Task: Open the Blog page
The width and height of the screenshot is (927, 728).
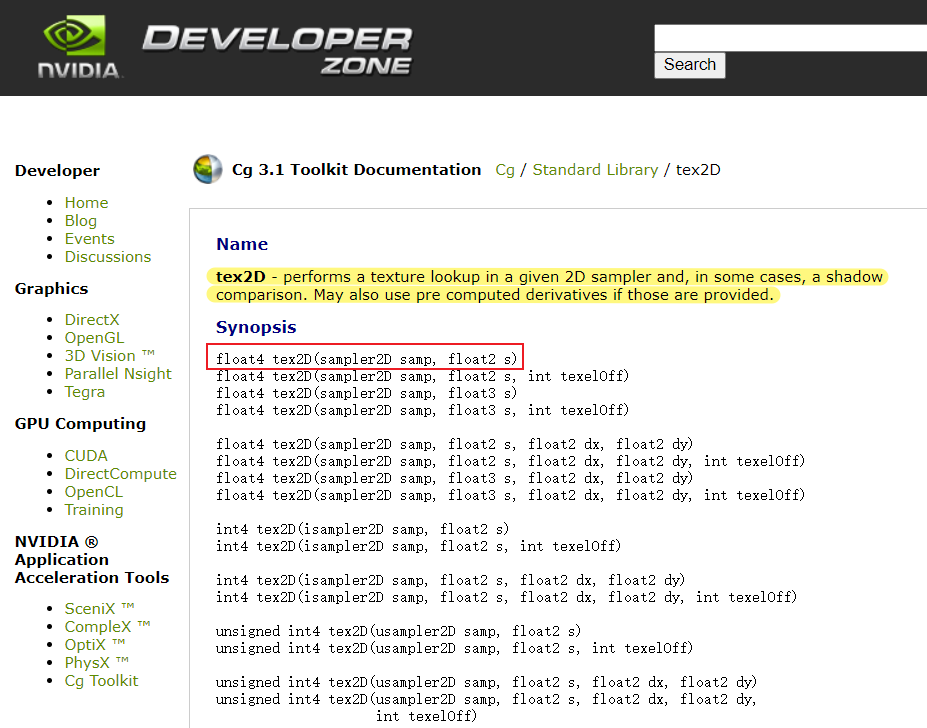Action: pyautogui.click(x=80, y=220)
